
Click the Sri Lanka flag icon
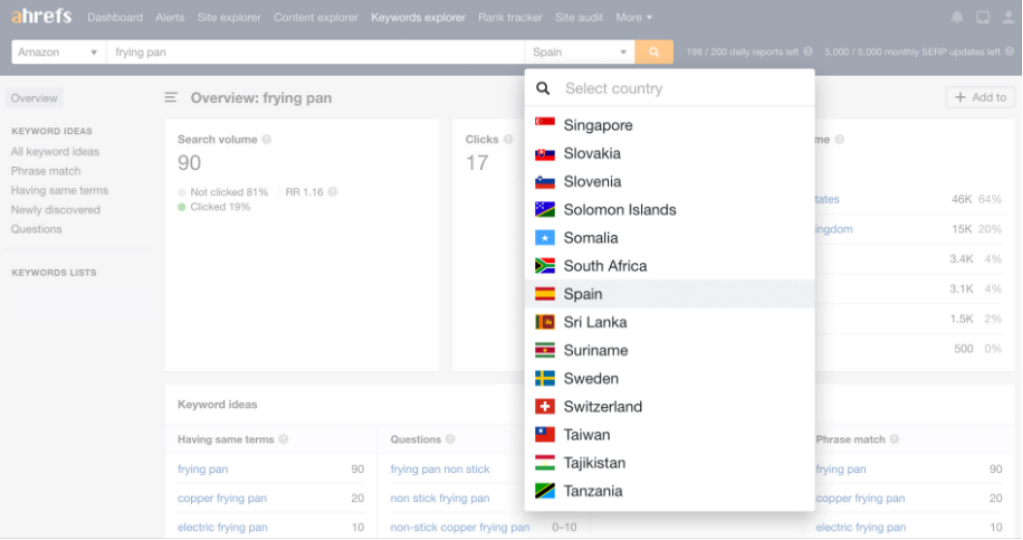point(545,322)
